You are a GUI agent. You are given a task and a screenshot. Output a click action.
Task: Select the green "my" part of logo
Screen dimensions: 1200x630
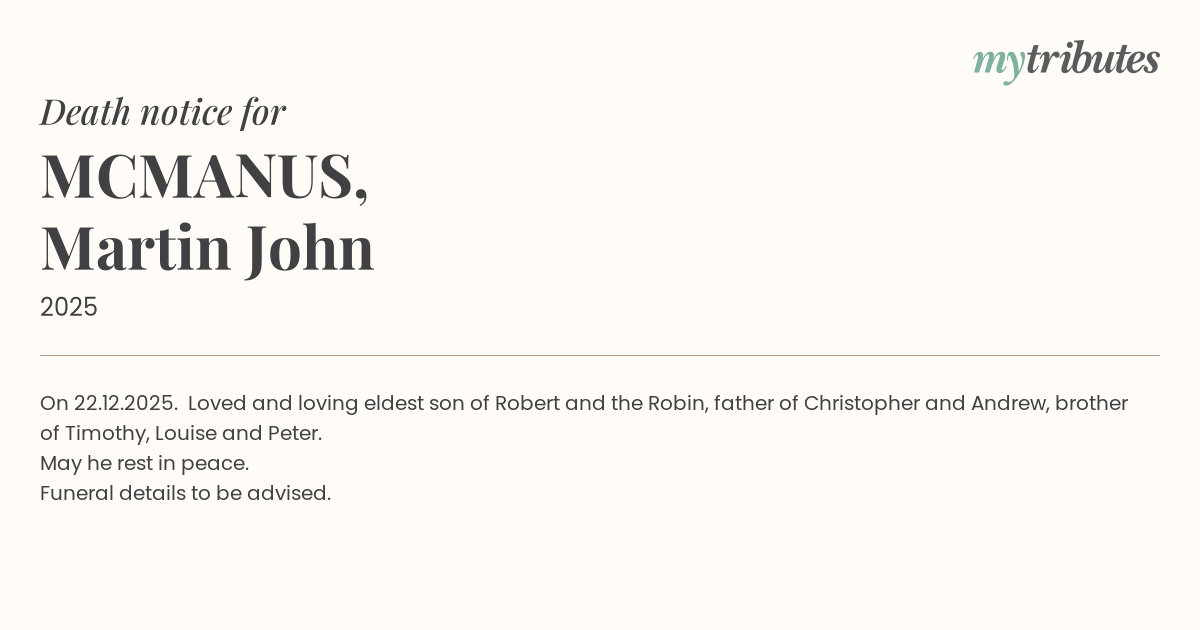(x=998, y=65)
